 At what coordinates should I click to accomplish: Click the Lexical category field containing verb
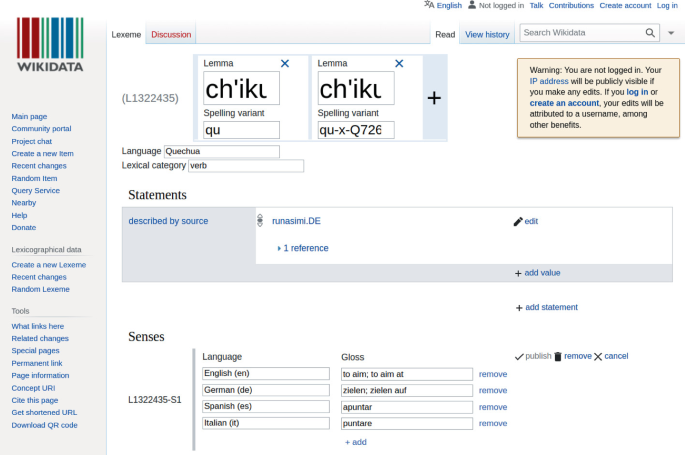click(x=245, y=166)
